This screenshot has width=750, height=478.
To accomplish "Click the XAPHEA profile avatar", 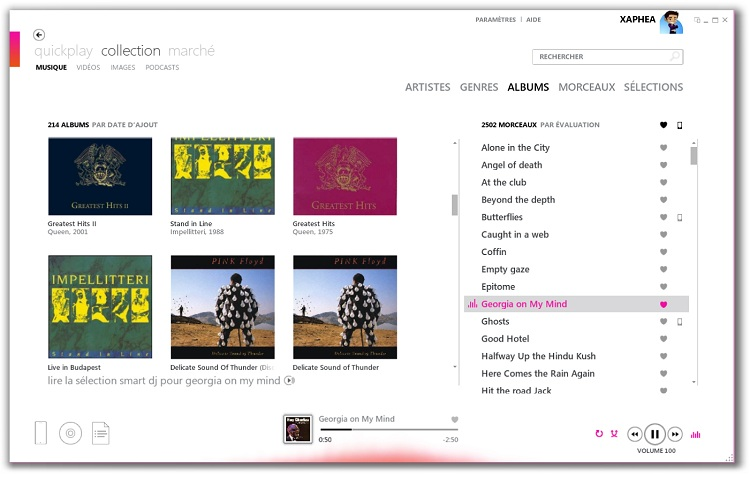I will (671, 22).
